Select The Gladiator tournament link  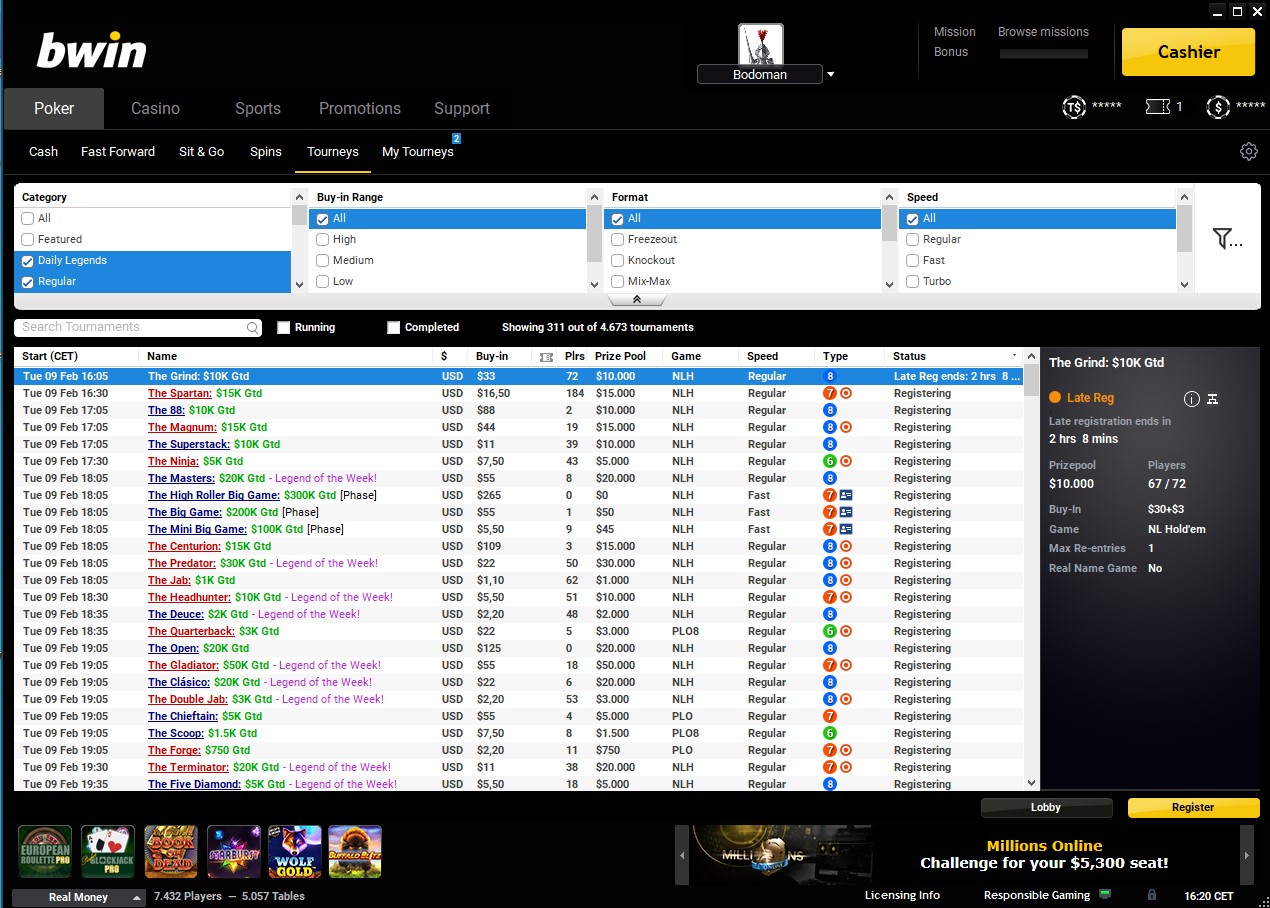(184, 665)
